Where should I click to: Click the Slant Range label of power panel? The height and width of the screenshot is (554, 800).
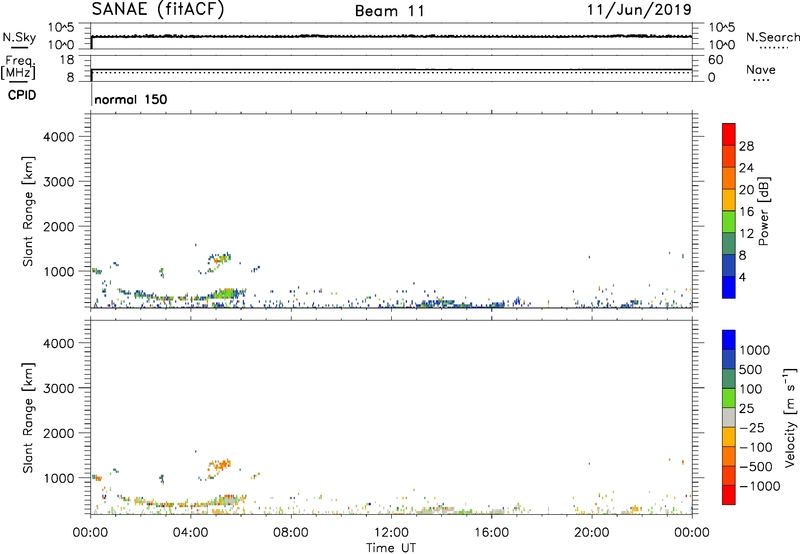(x=28, y=212)
